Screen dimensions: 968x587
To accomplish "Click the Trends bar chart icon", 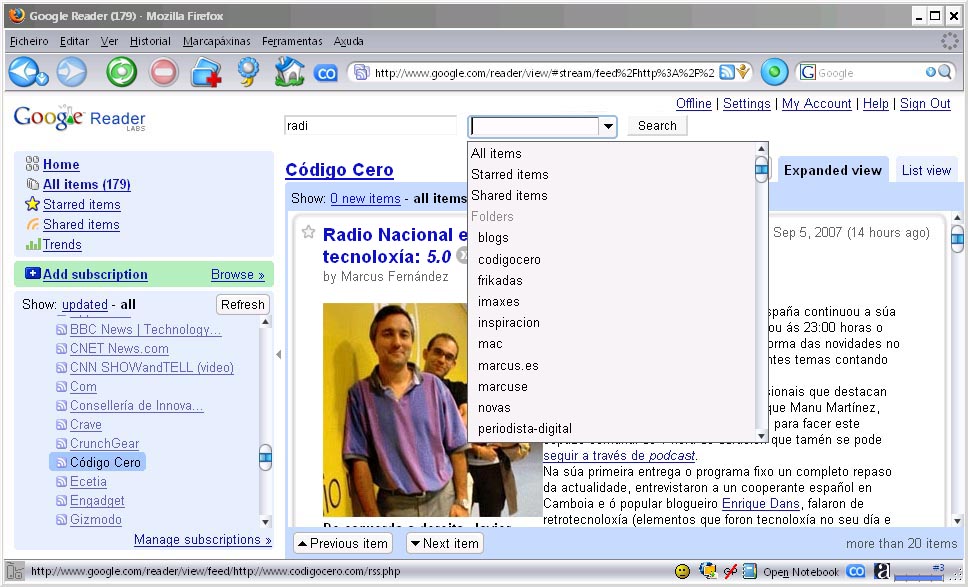I will click(33, 244).
